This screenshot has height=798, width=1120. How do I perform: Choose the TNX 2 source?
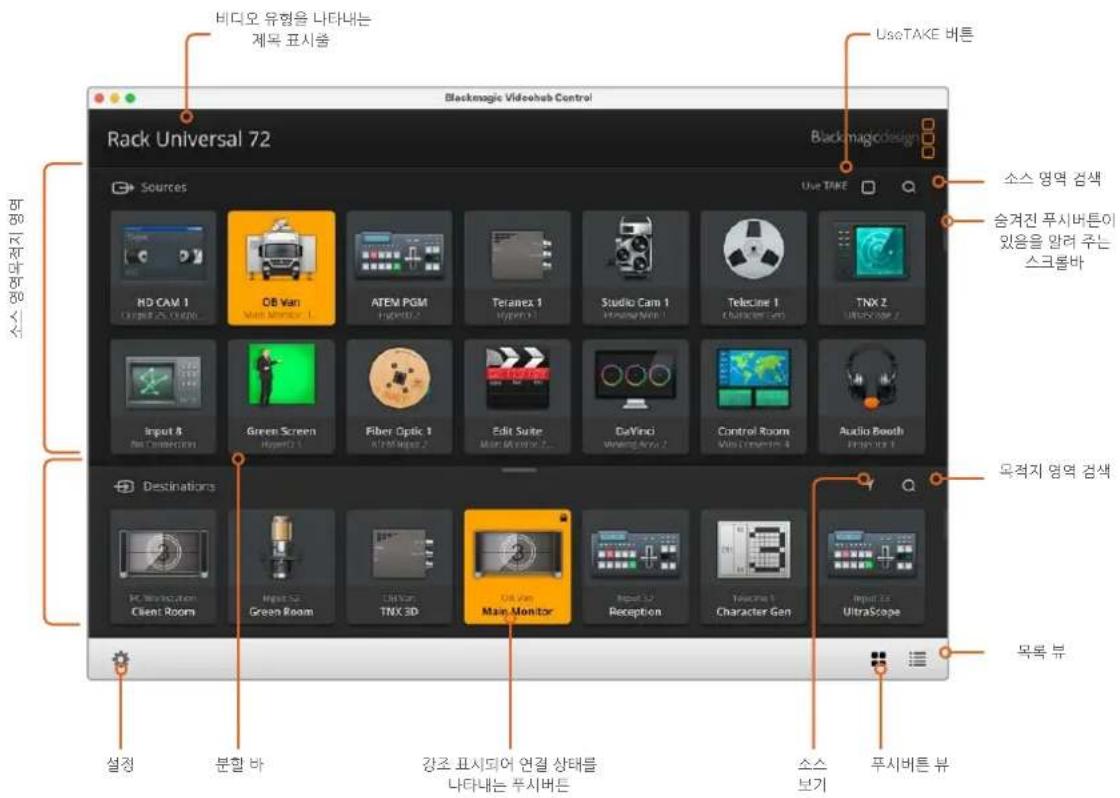click(871, 268)
